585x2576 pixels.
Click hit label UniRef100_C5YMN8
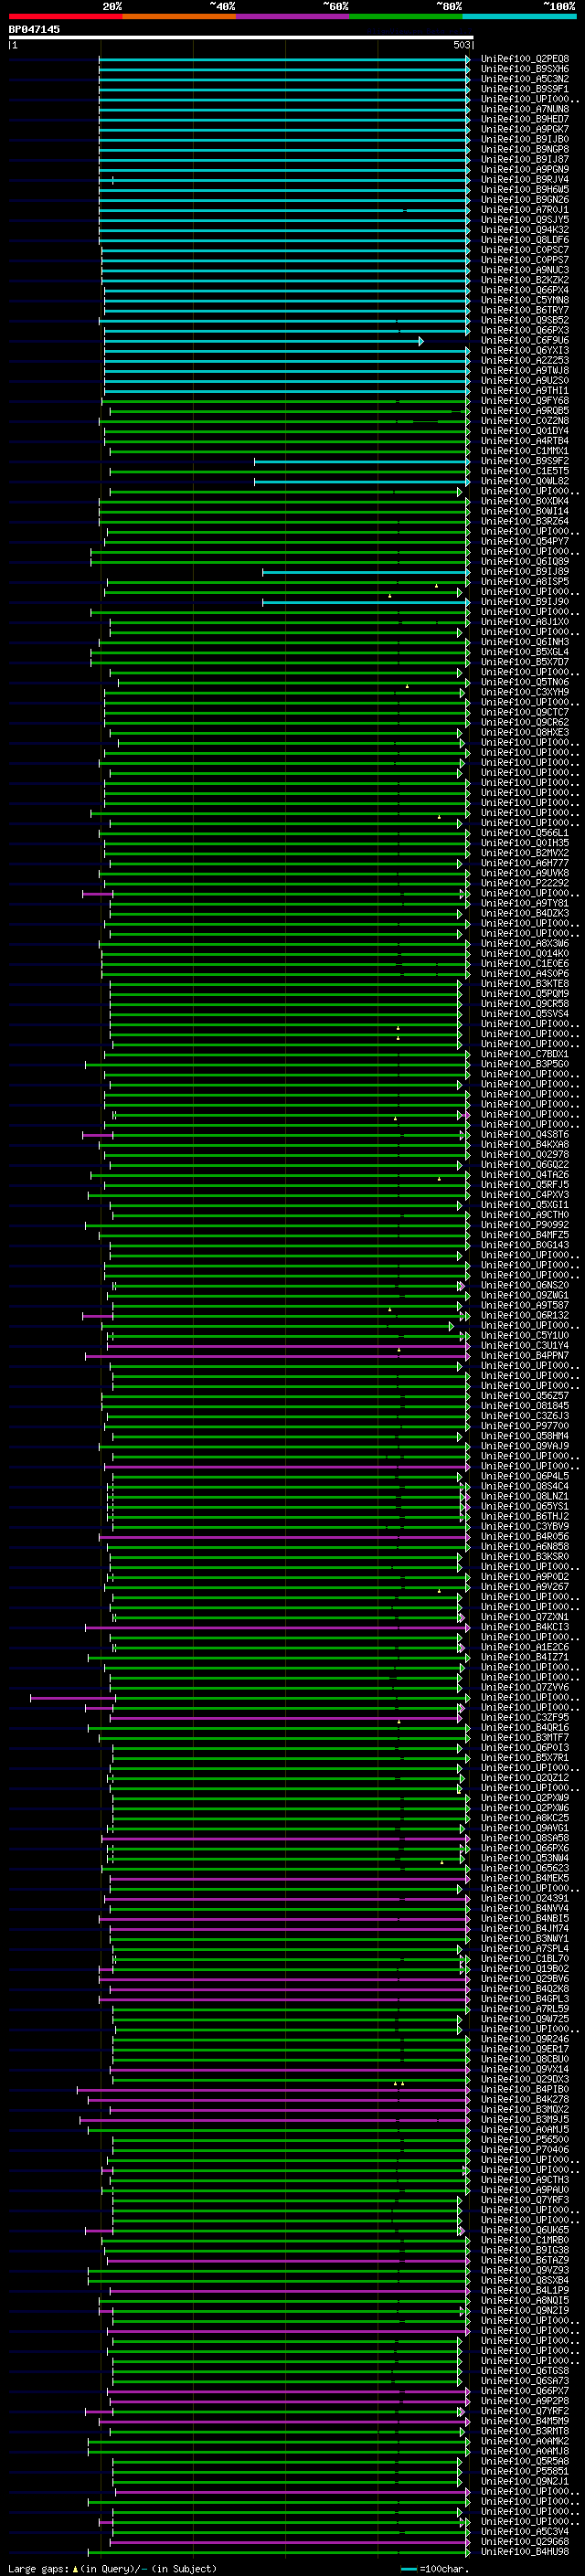pyautogui.click(x=525, y=300)
